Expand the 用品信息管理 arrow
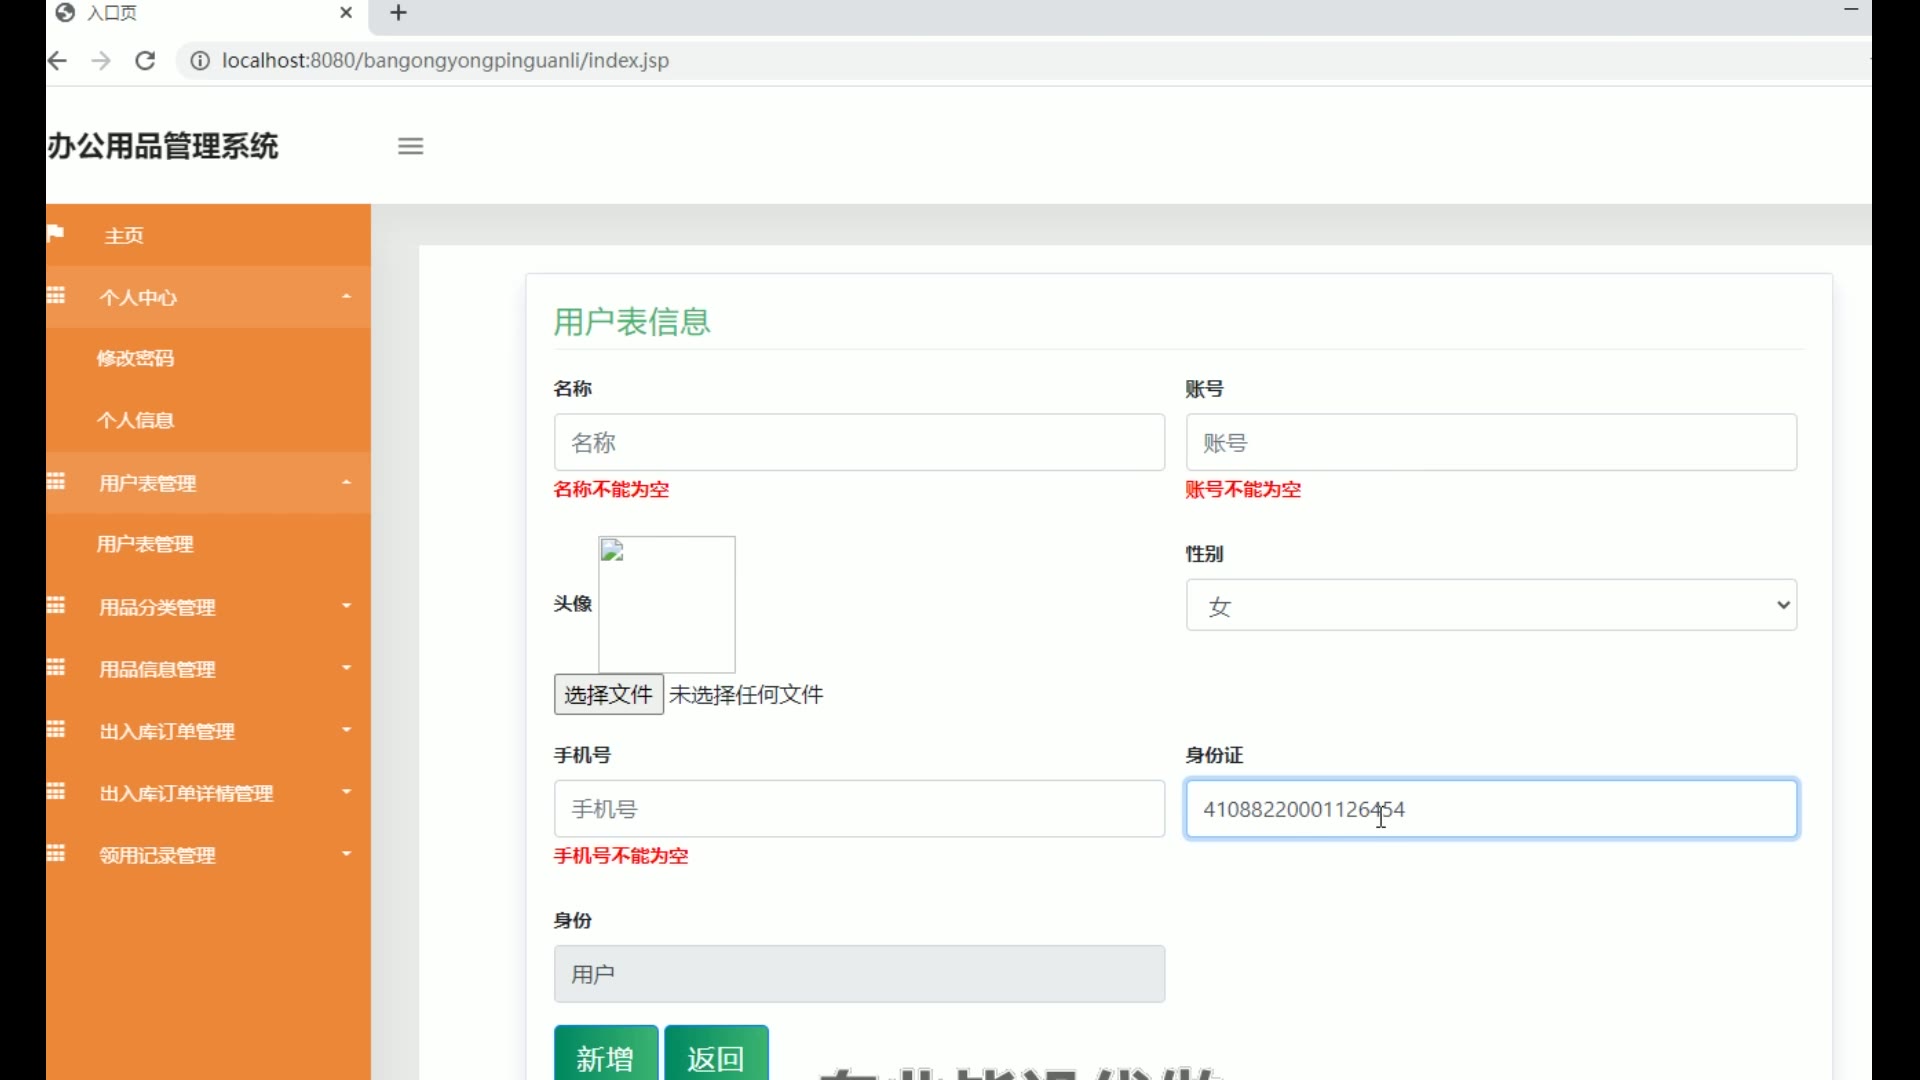 346,668
